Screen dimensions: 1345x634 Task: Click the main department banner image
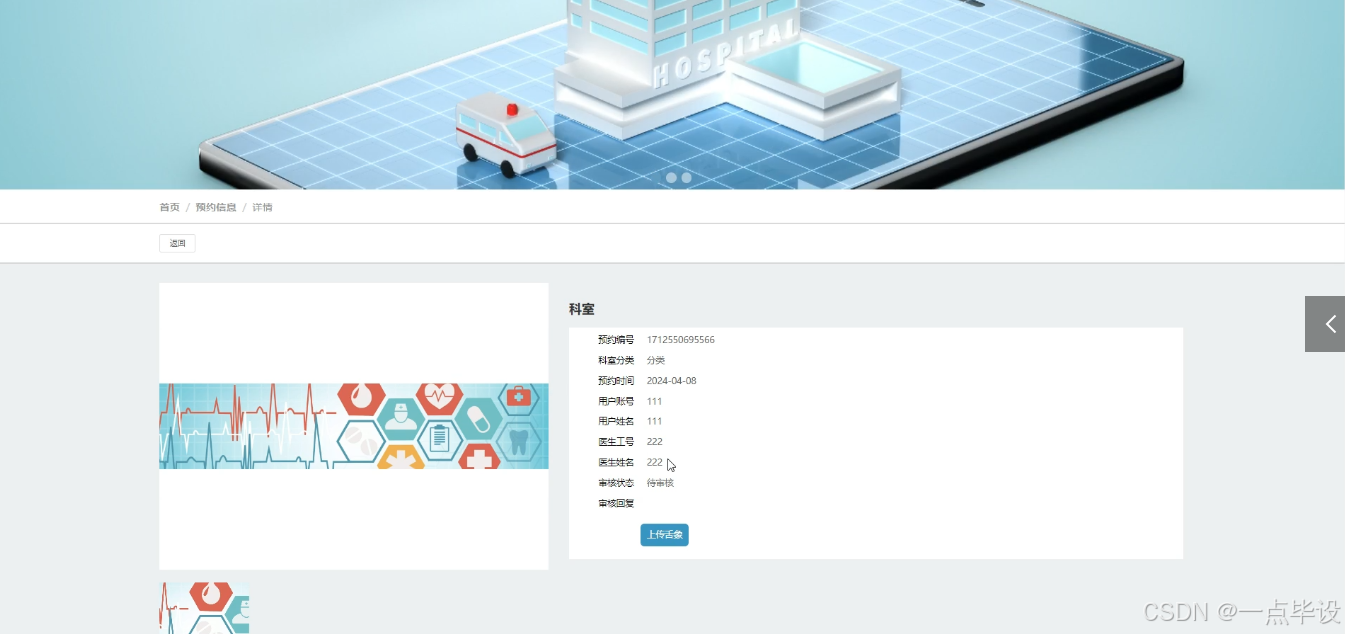point(353,425)
